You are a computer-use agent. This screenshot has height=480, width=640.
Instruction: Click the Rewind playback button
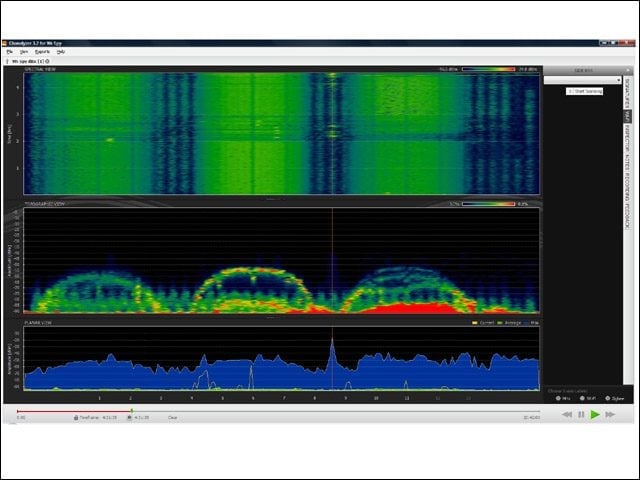coord(567,415)
